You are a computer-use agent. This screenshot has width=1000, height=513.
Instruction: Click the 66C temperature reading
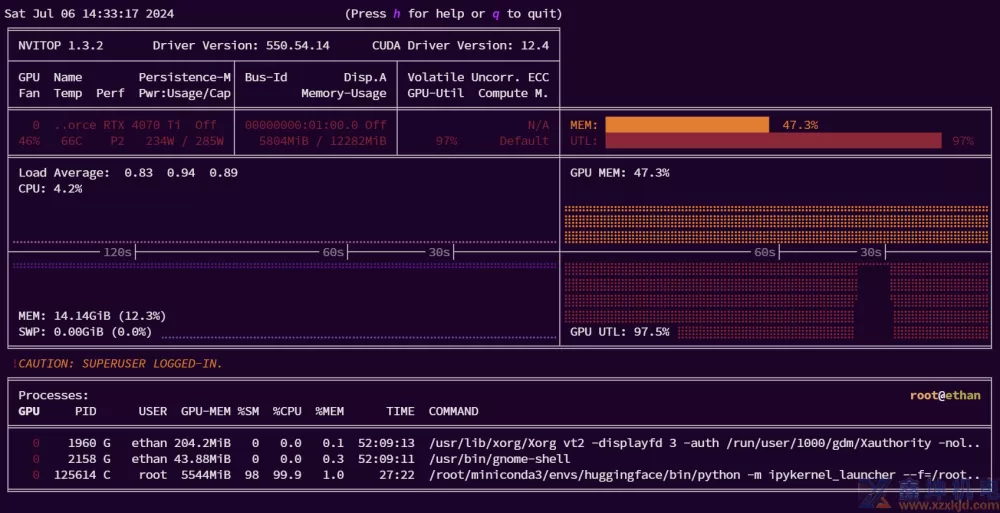tap(71, 141)
